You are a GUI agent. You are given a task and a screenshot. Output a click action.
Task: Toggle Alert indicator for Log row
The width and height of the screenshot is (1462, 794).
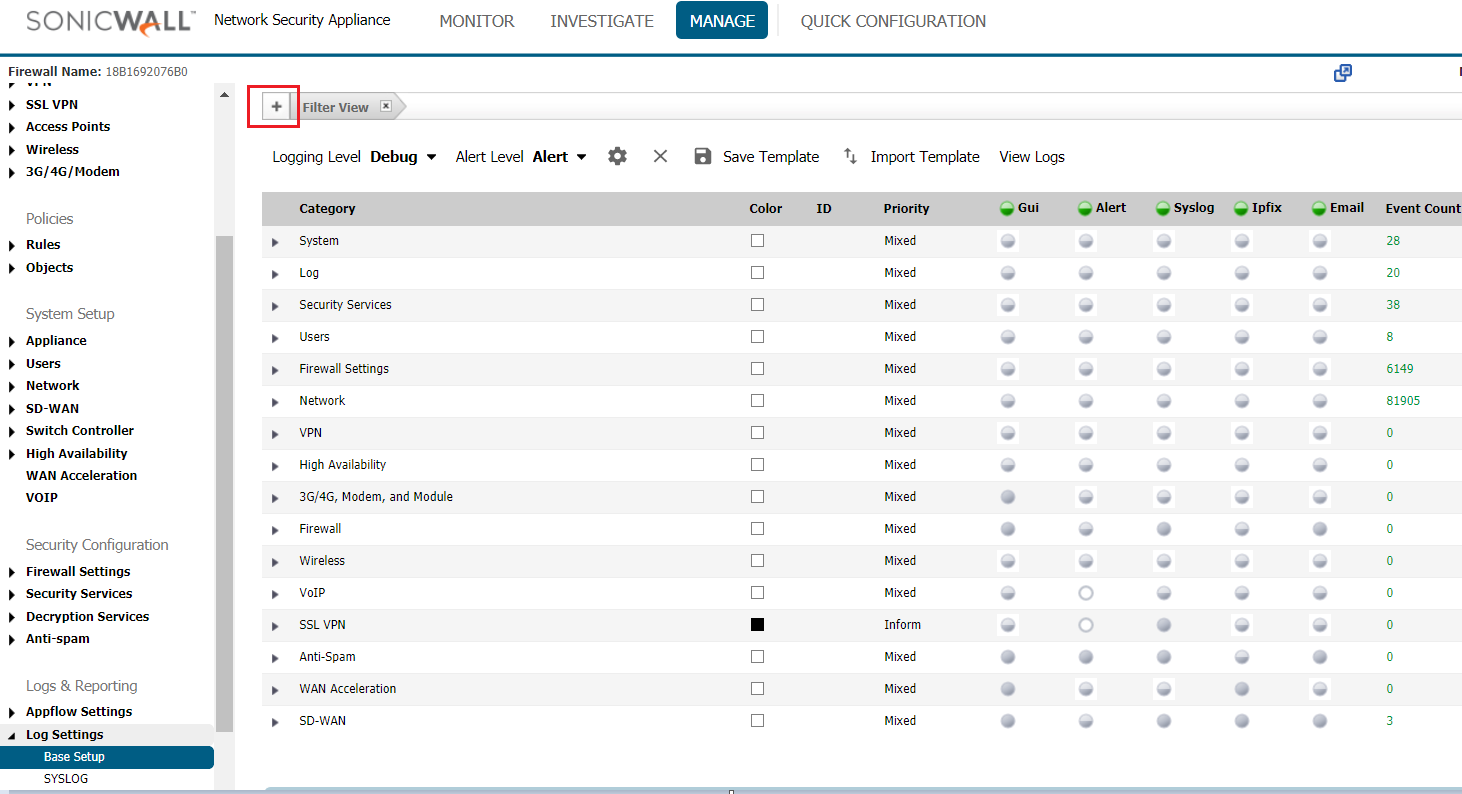pyautogui.click(x=1086, y=273)
